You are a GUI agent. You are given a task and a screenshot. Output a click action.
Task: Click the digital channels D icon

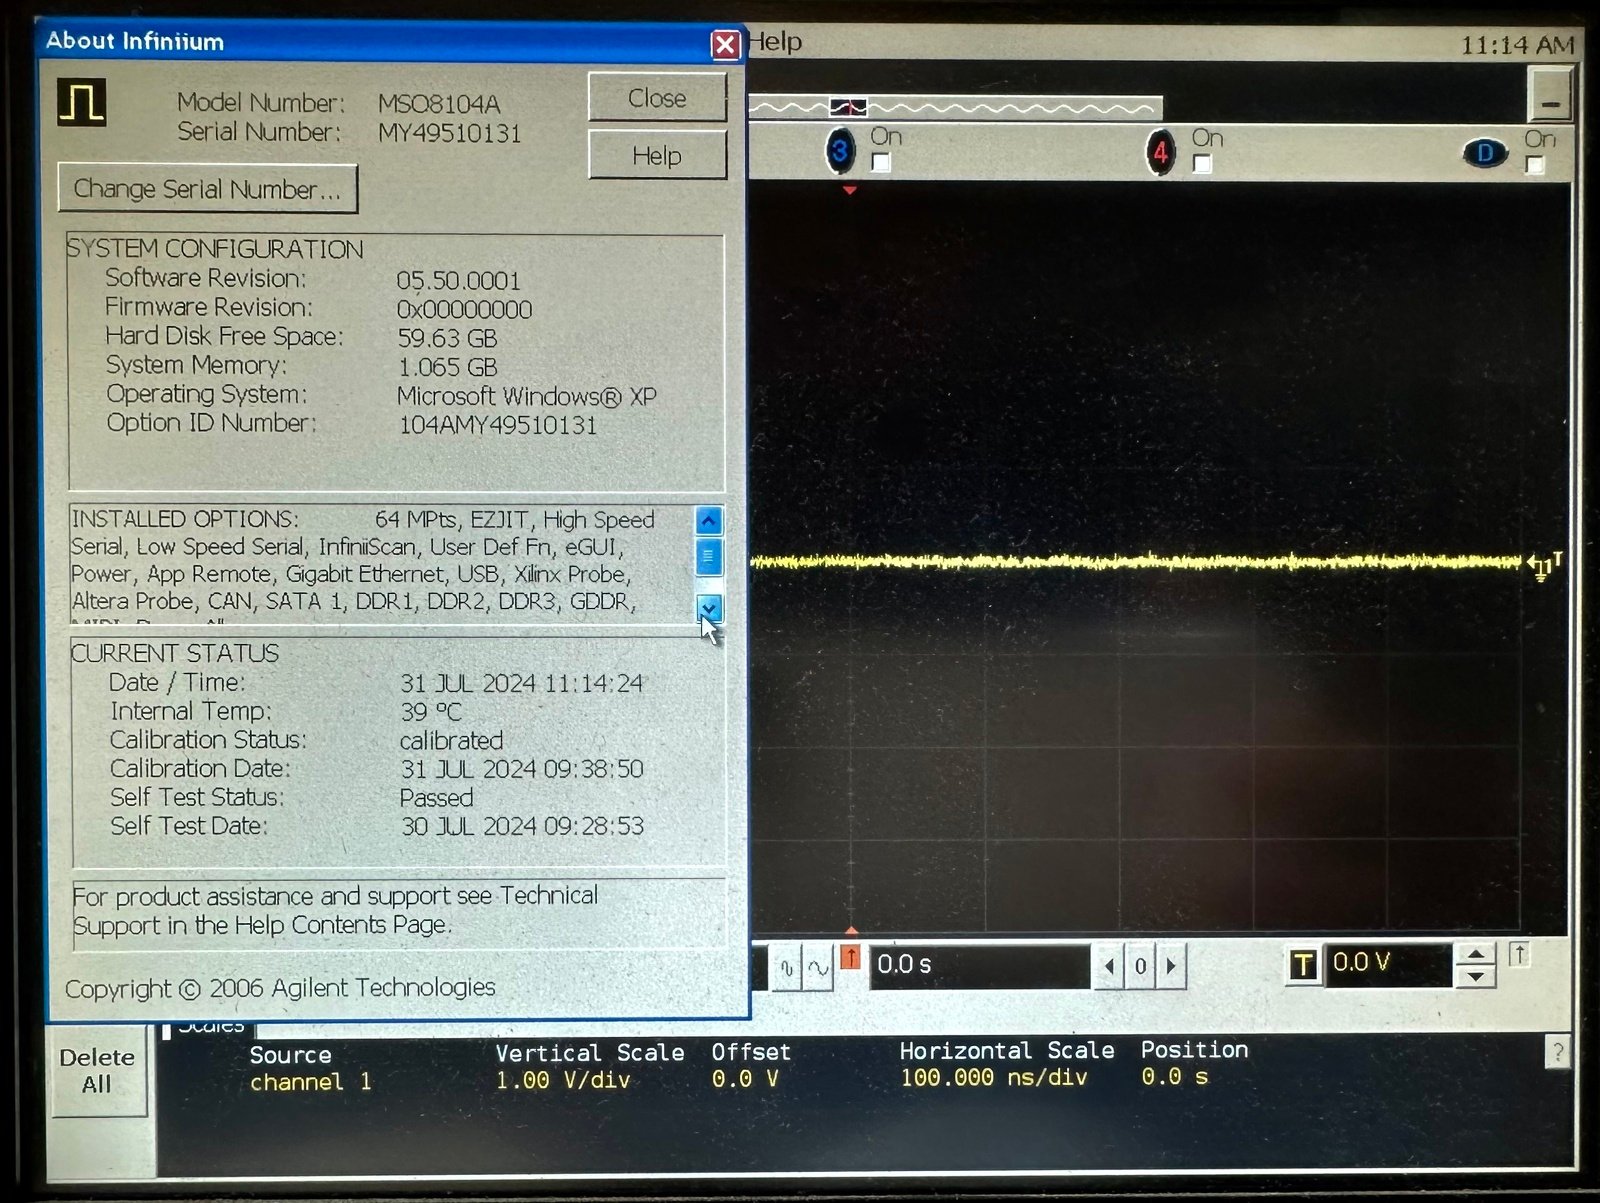click(x=1485, y=153)
